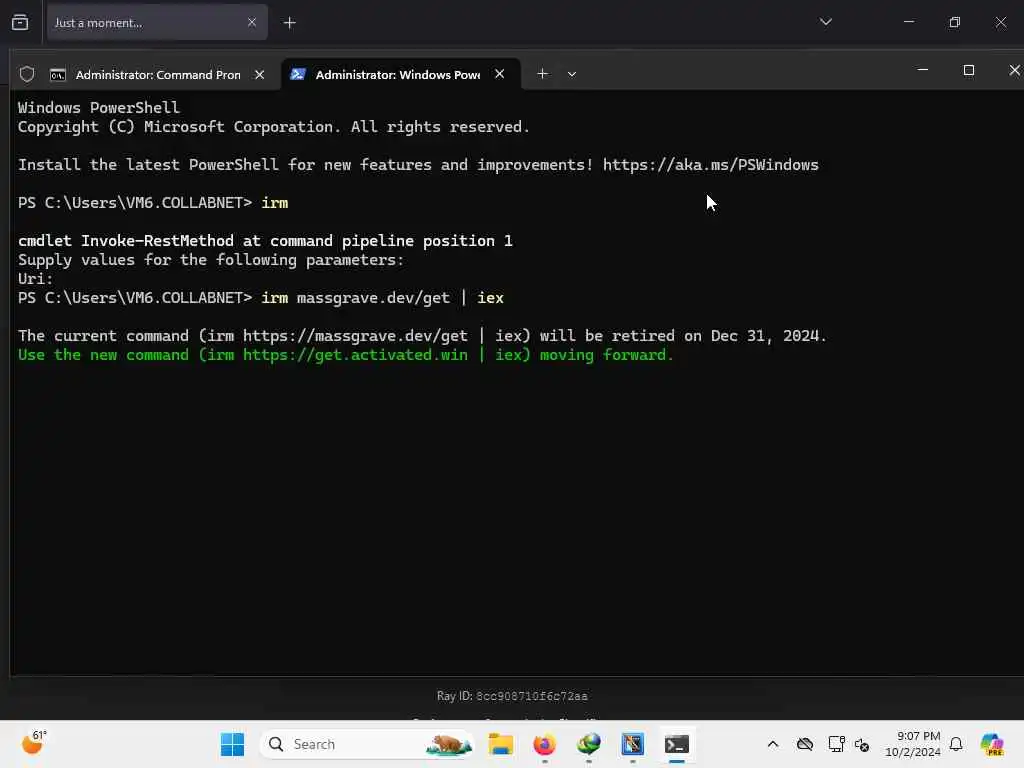Viewport: 1024px width, 768px height.
Task: Launch Firefox from the taskbar
Action: [545, 744]
